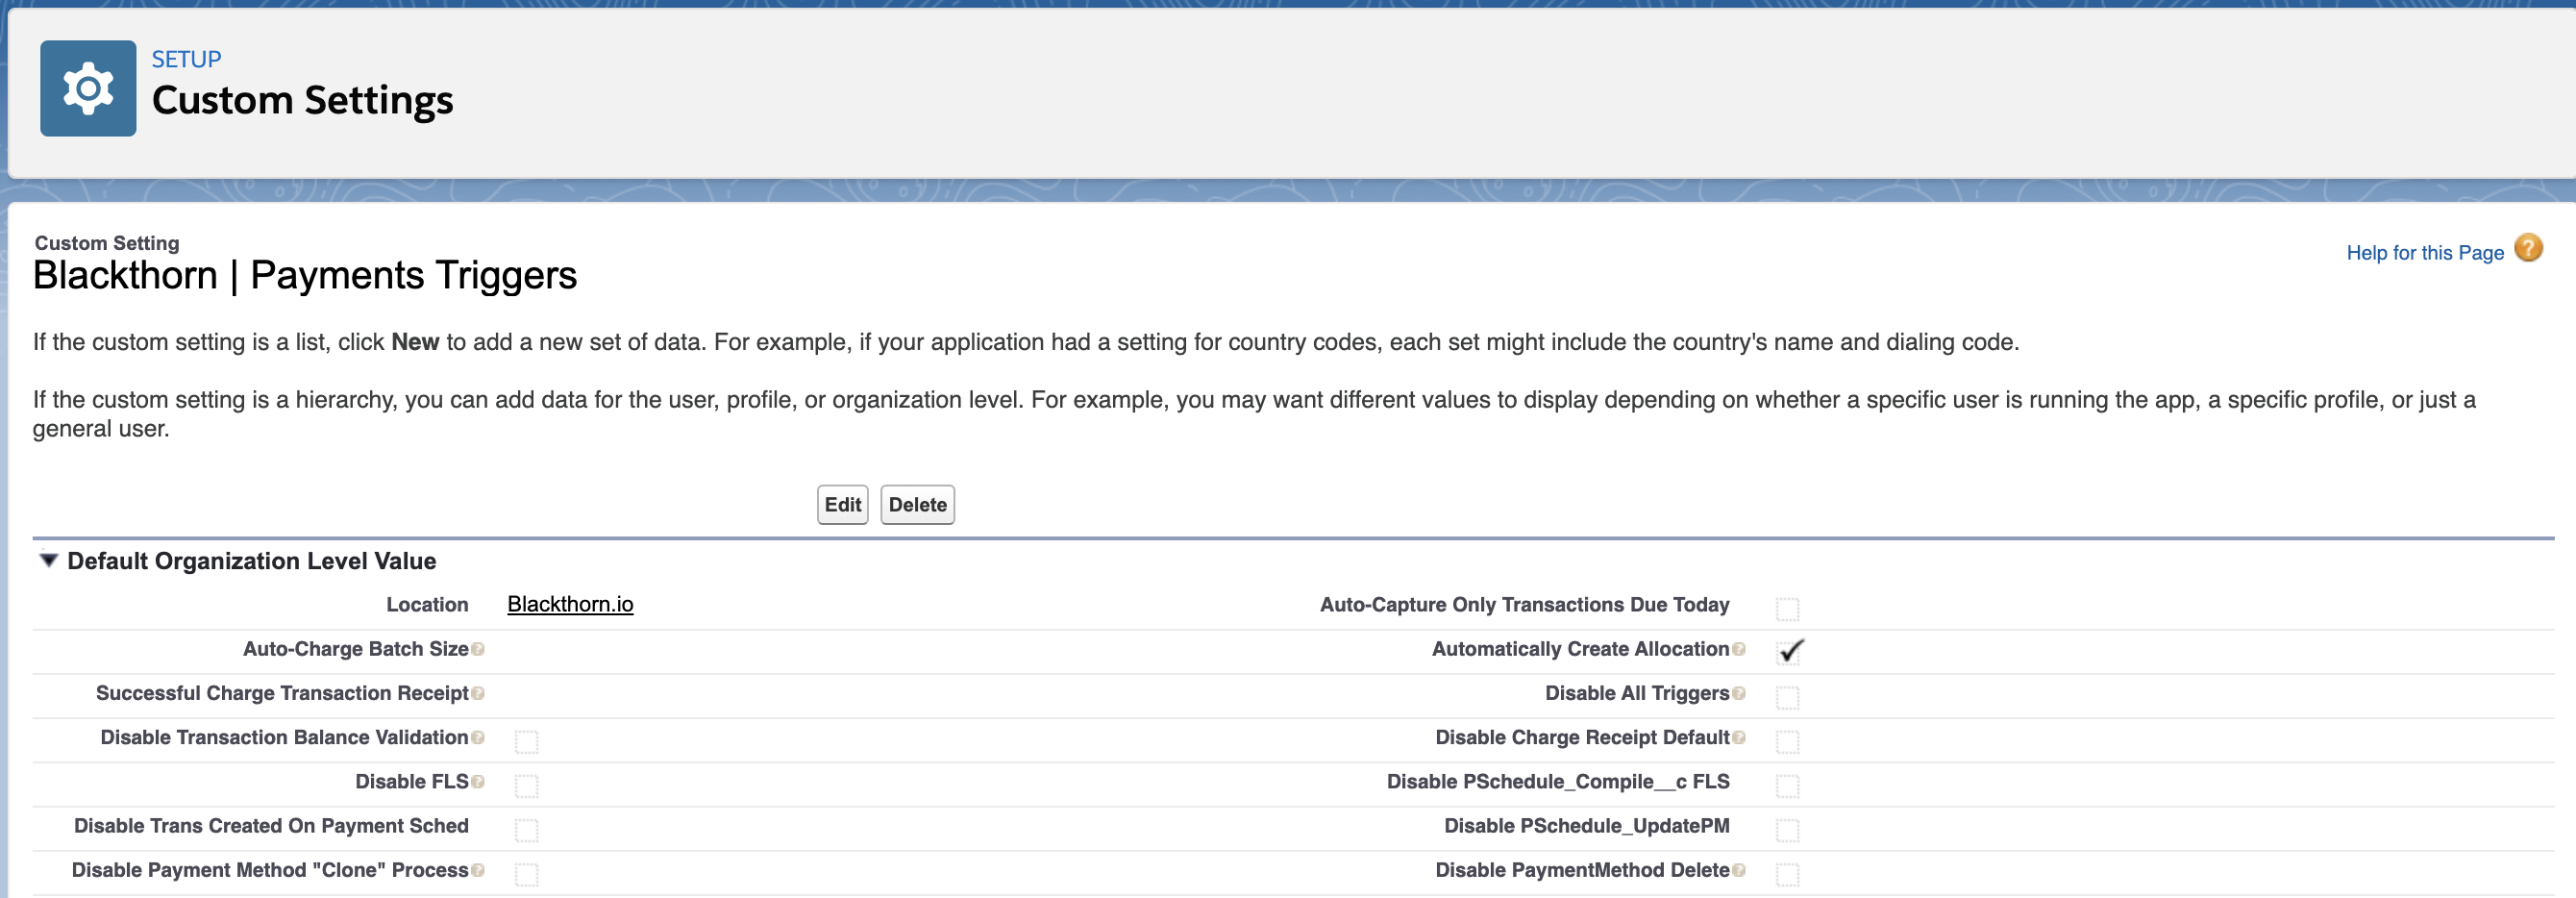Collapse Default Organization Level Value section
The width and height of the screenshot is (2576, 898).
point(48,560)
